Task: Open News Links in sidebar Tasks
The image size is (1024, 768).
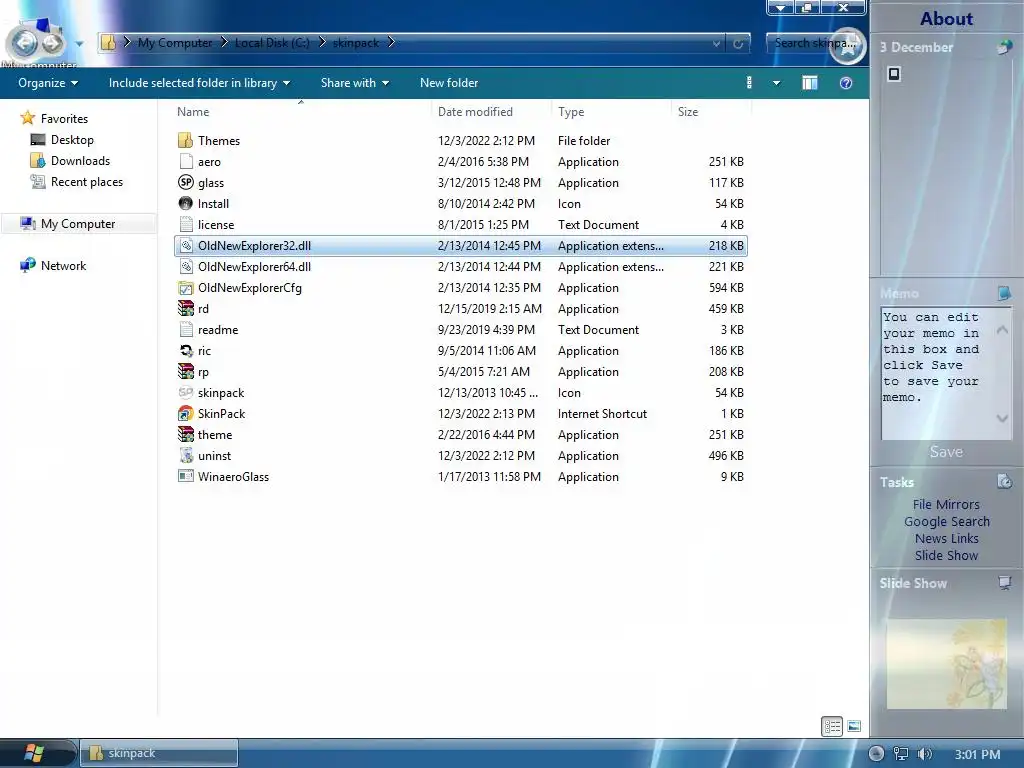Action: tap(946, 538)
